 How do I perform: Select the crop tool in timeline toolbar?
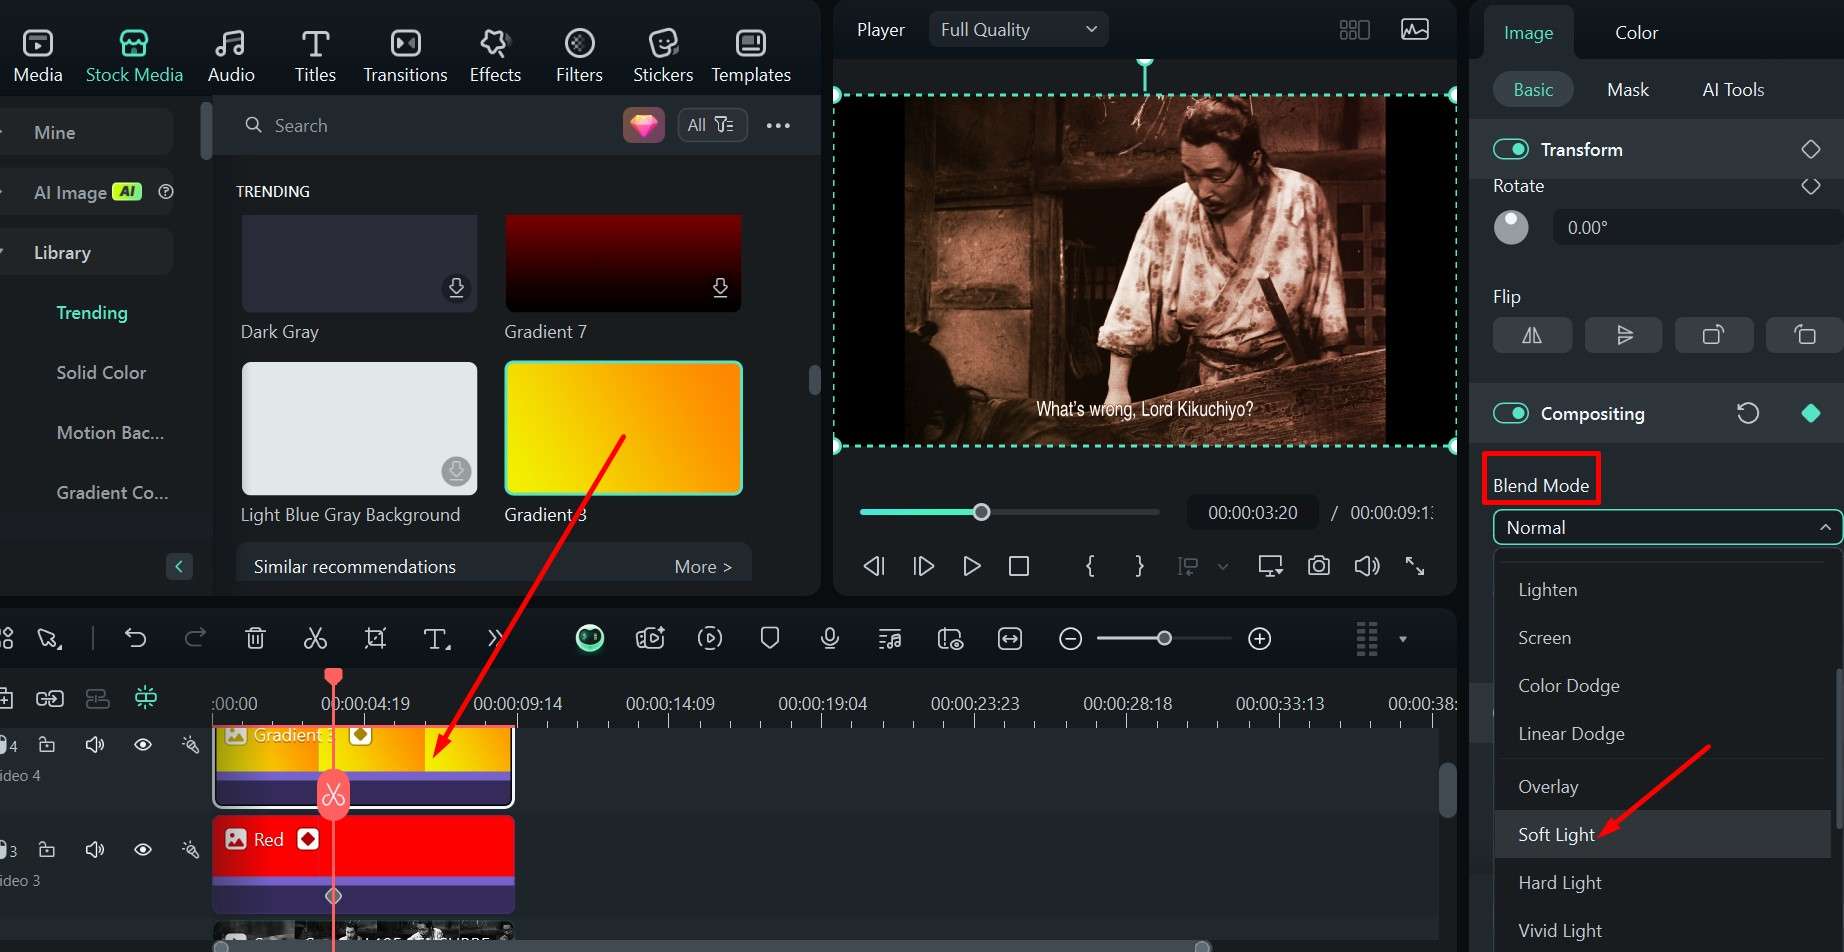[375, 639]
